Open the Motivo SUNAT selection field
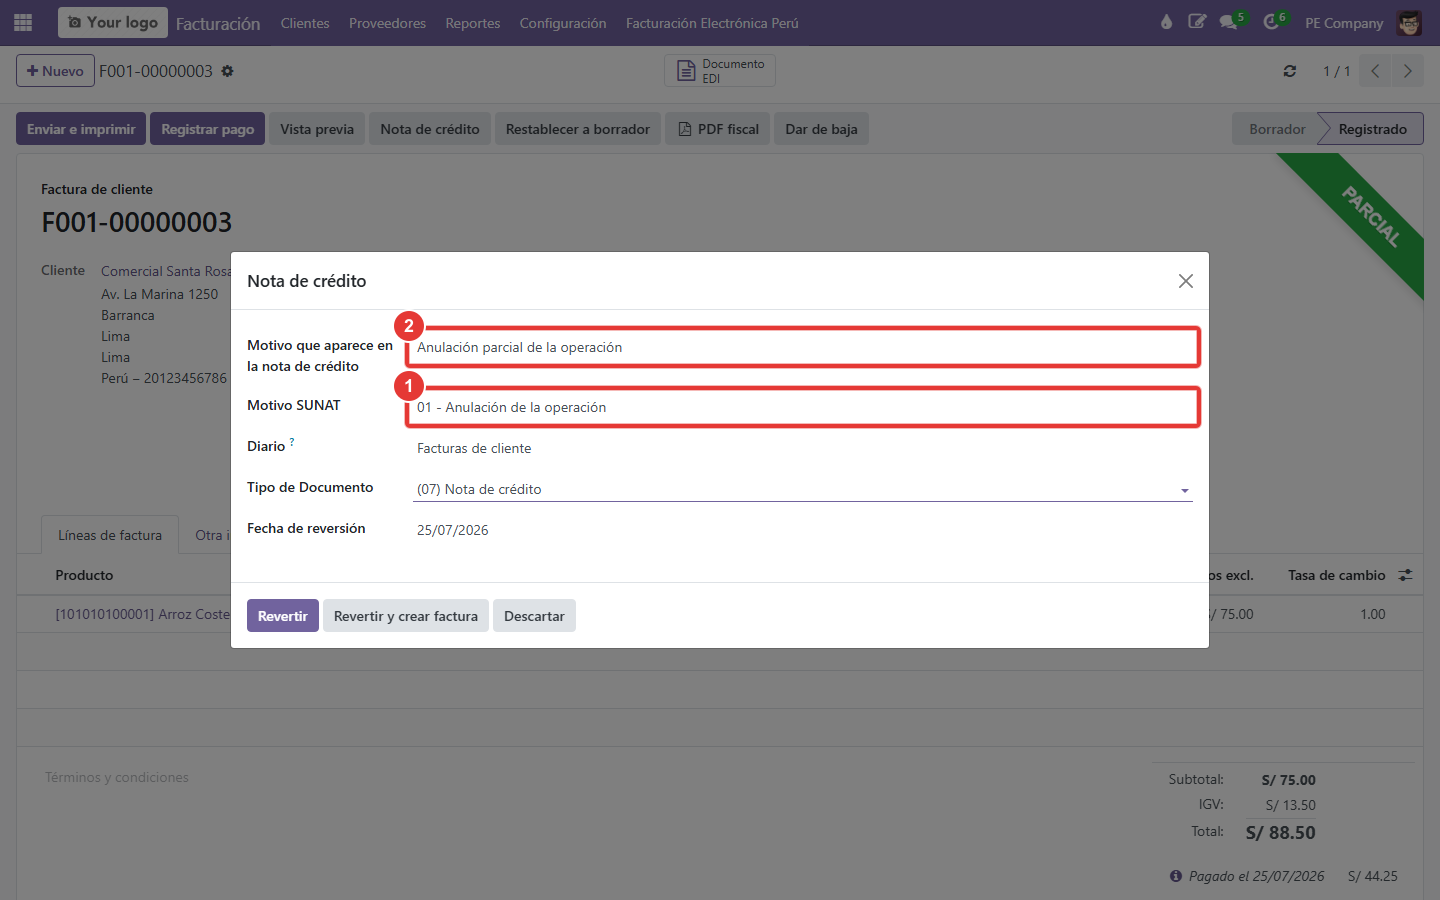The width and height of the screenshot is (1440, 900). (802, 407)
